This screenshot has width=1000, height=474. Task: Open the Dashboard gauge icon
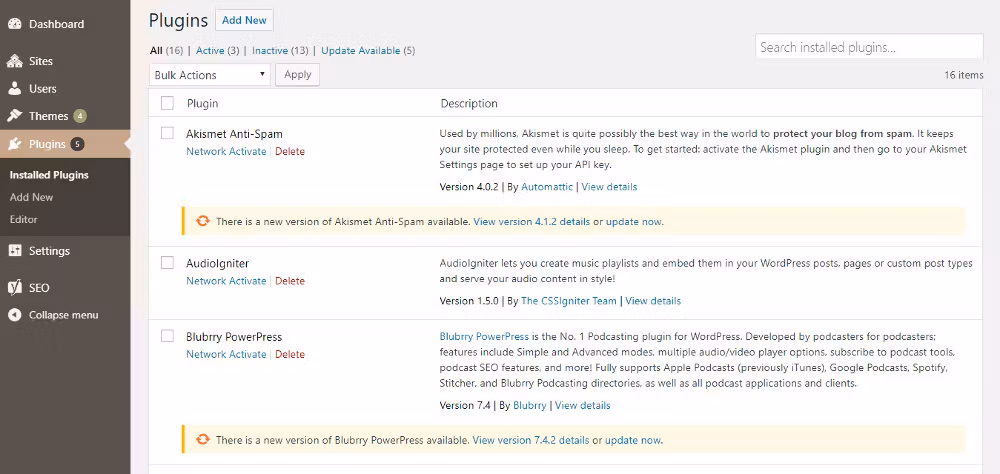[x=15, y=24]
